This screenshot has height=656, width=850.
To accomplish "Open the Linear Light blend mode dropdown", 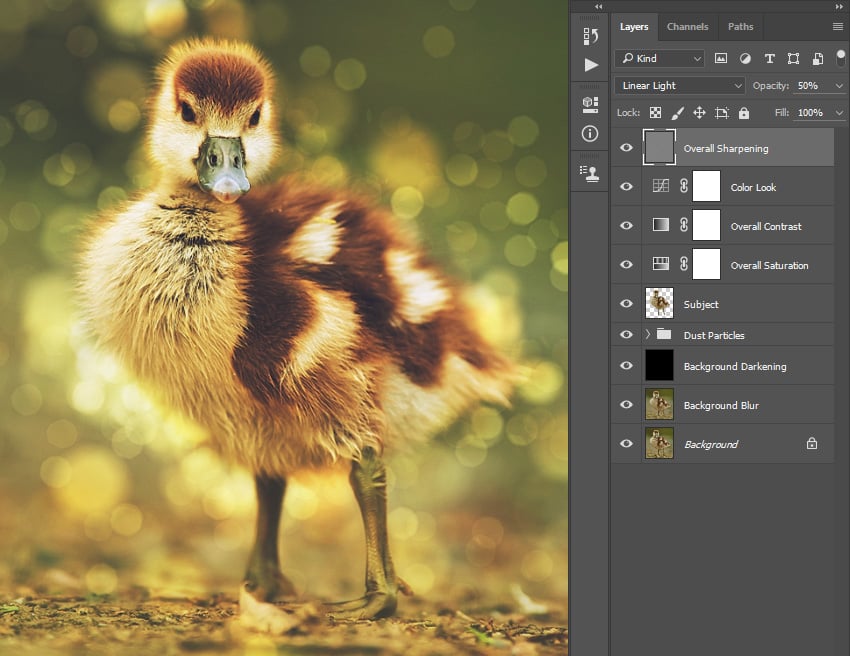I will click(x=679, y=85).
